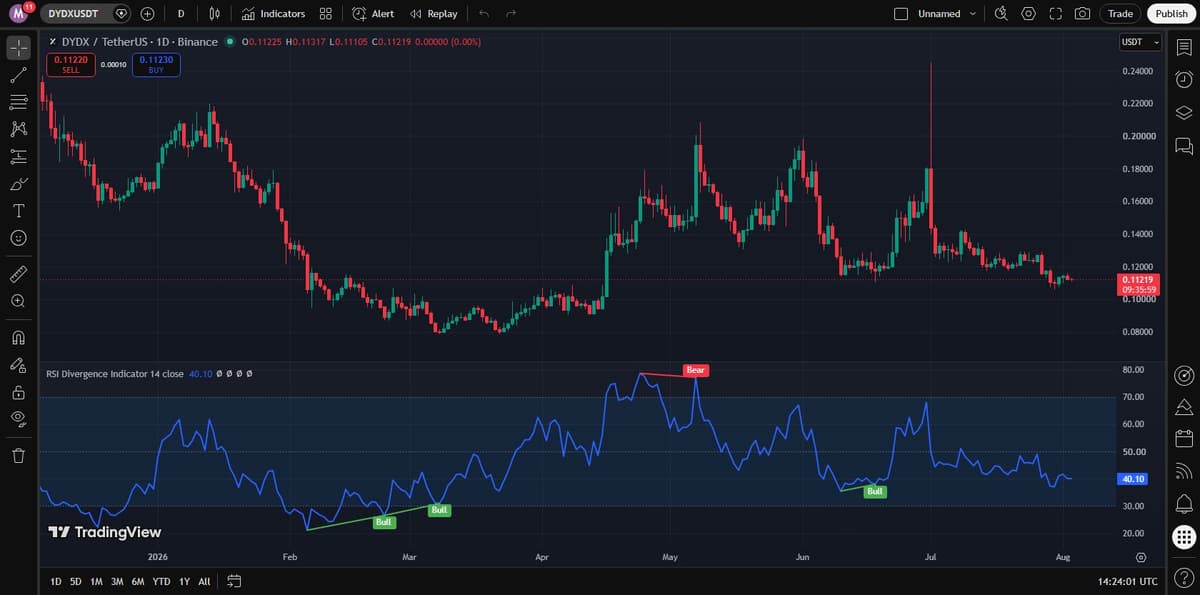Viewport: 1200px width, 595px height.
Task: Select the All date range
Action: (x=204, y=581)
